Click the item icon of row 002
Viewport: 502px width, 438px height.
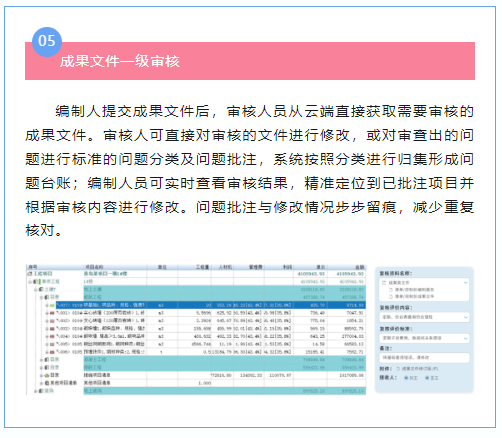pos(52,321)
